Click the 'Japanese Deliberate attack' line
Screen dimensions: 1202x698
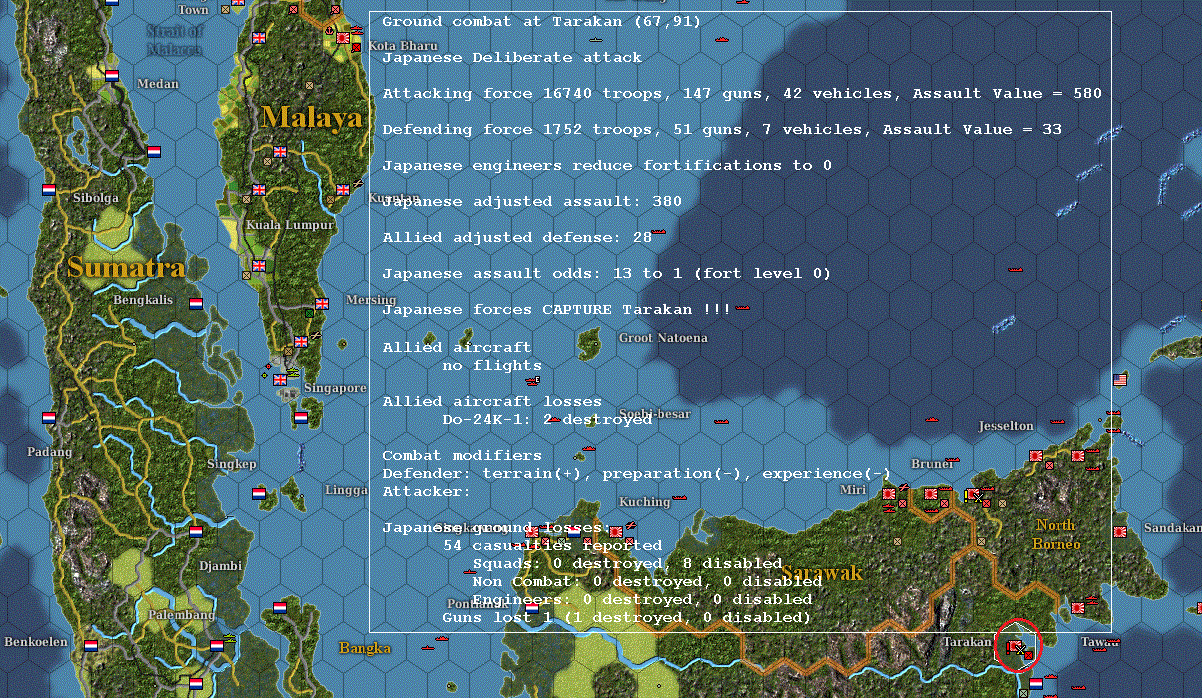coord(512,57)
